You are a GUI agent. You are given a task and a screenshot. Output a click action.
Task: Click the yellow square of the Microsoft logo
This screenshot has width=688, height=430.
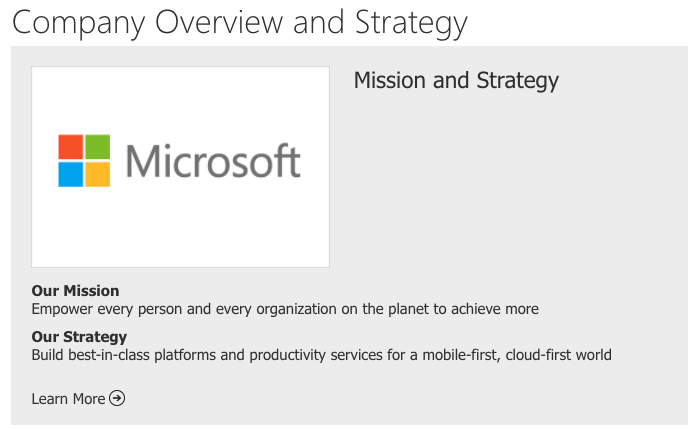(97, 174)
